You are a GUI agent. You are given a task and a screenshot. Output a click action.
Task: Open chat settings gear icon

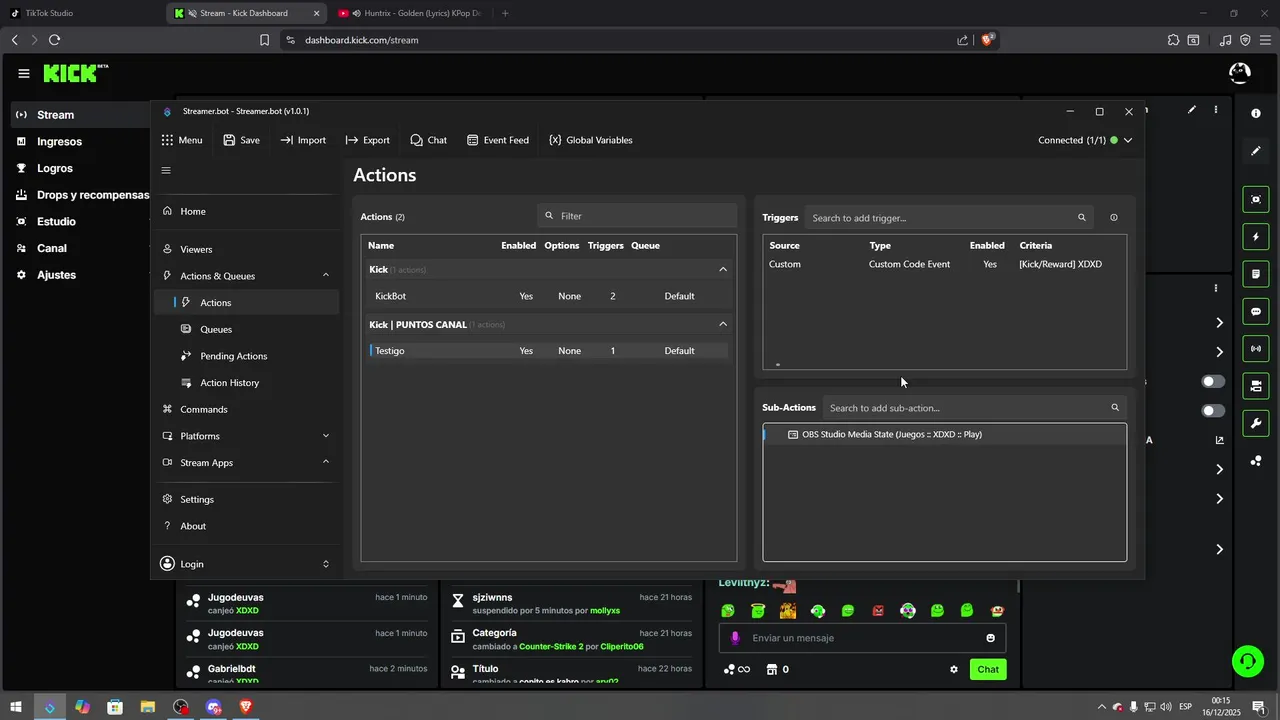pos(954,669)
